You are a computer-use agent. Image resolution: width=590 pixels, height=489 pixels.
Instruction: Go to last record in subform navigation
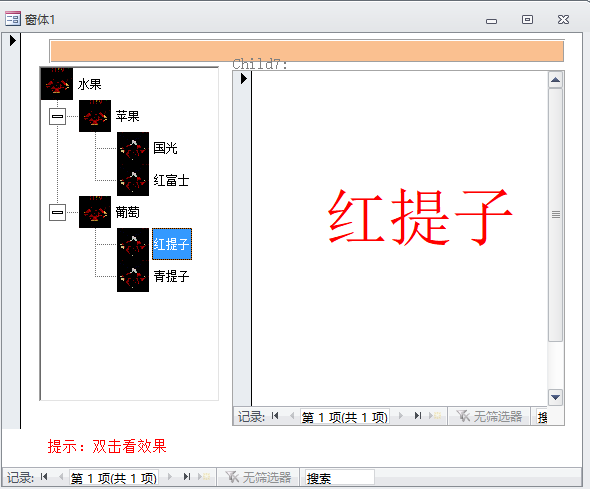tap(418, 416)
